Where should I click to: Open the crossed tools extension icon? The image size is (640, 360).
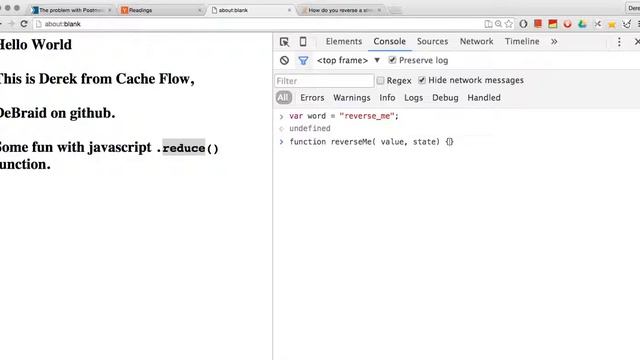(x=598, y=24)
